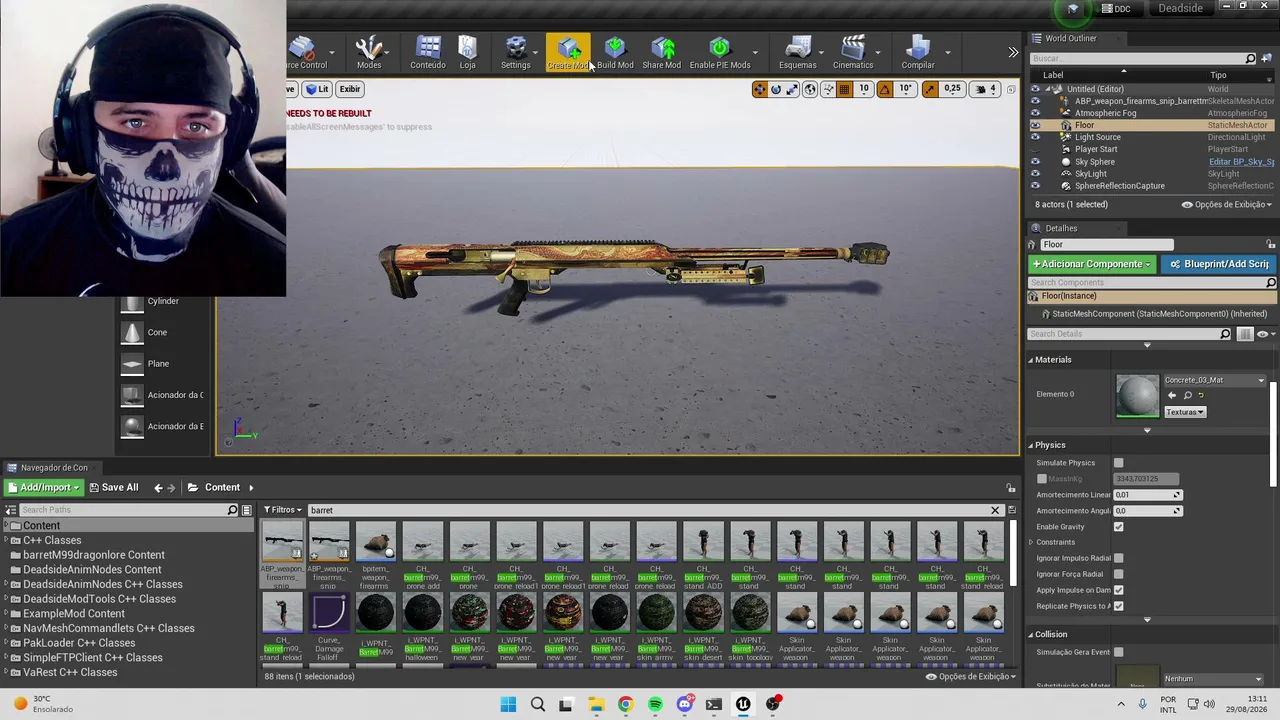The image size is (1280, 720).
Task: Click the Share Mod toolbar icon
Action: 662,52
